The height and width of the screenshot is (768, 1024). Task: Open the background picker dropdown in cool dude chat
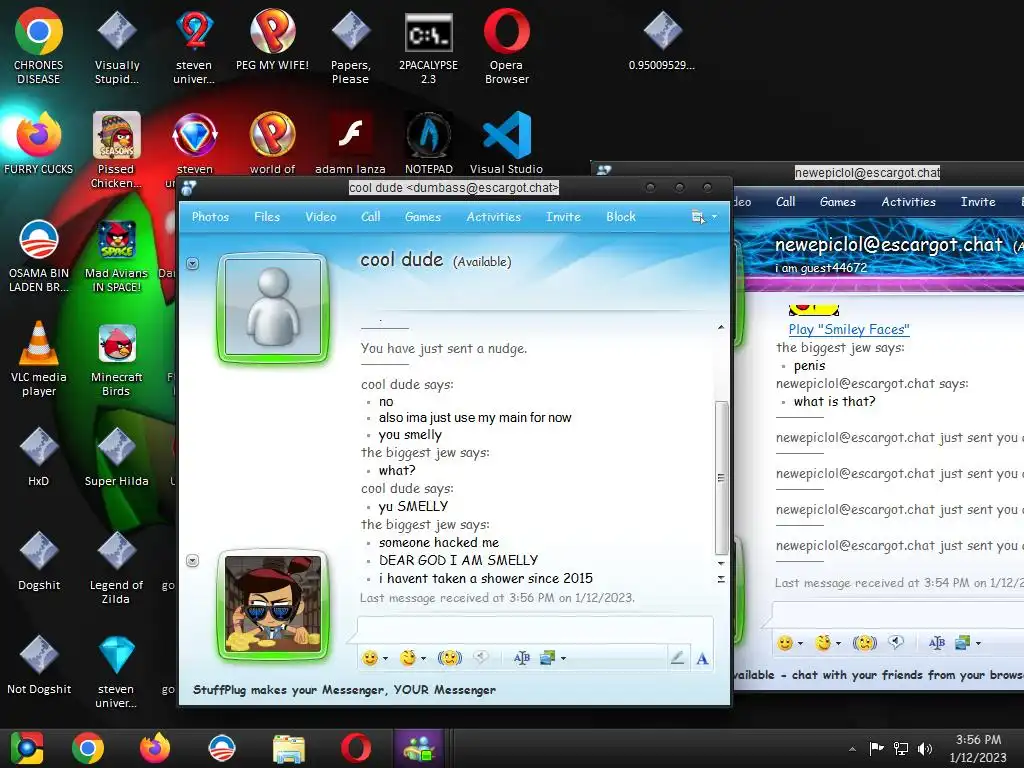[563, 658]
